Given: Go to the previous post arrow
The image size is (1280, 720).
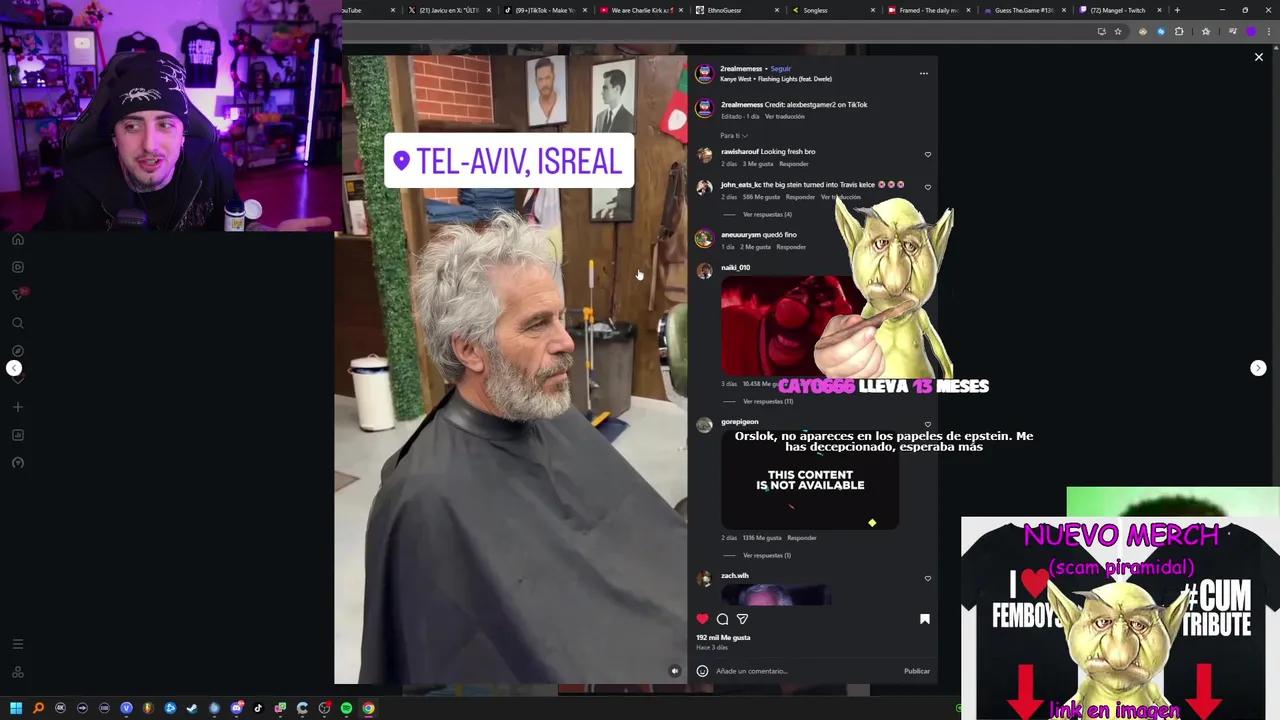Looking at the screenshot, I should [x=14, y=368].
